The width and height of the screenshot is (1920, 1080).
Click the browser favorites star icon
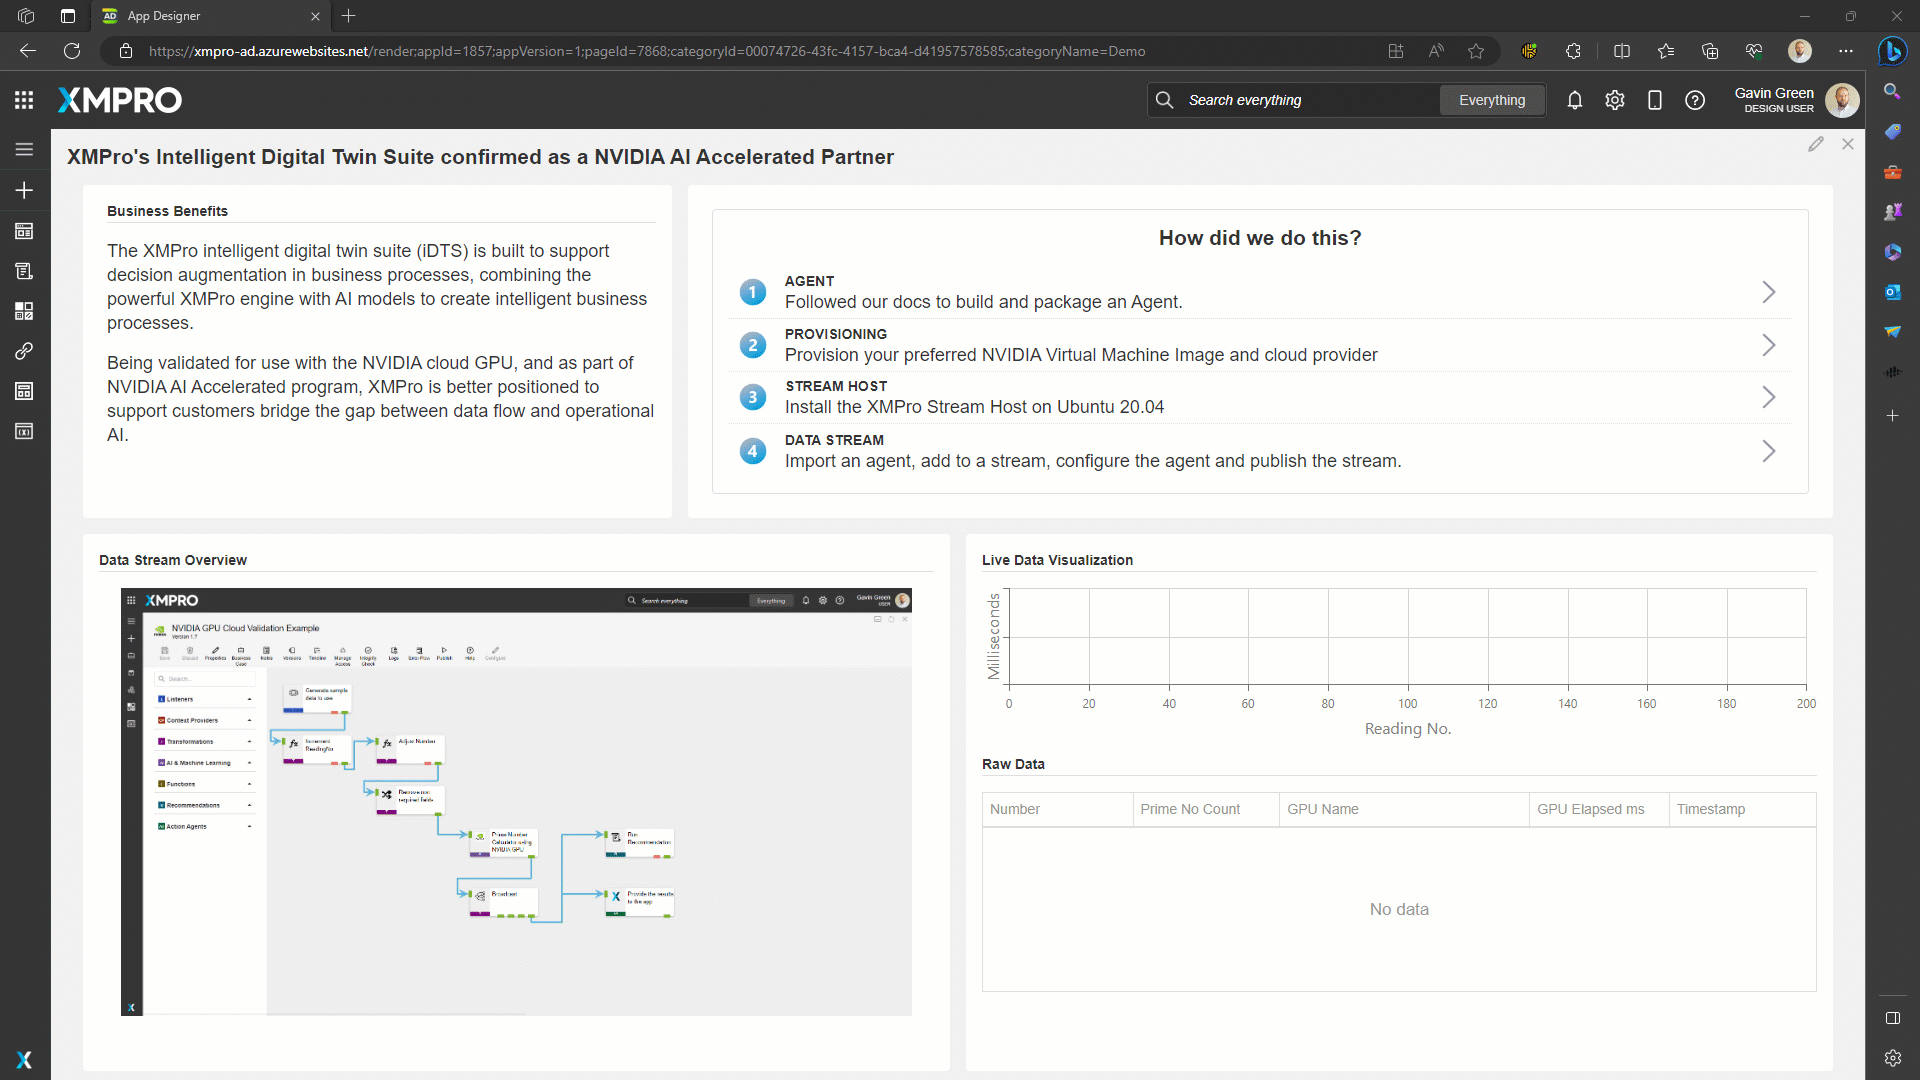(x=1476, y=51)
